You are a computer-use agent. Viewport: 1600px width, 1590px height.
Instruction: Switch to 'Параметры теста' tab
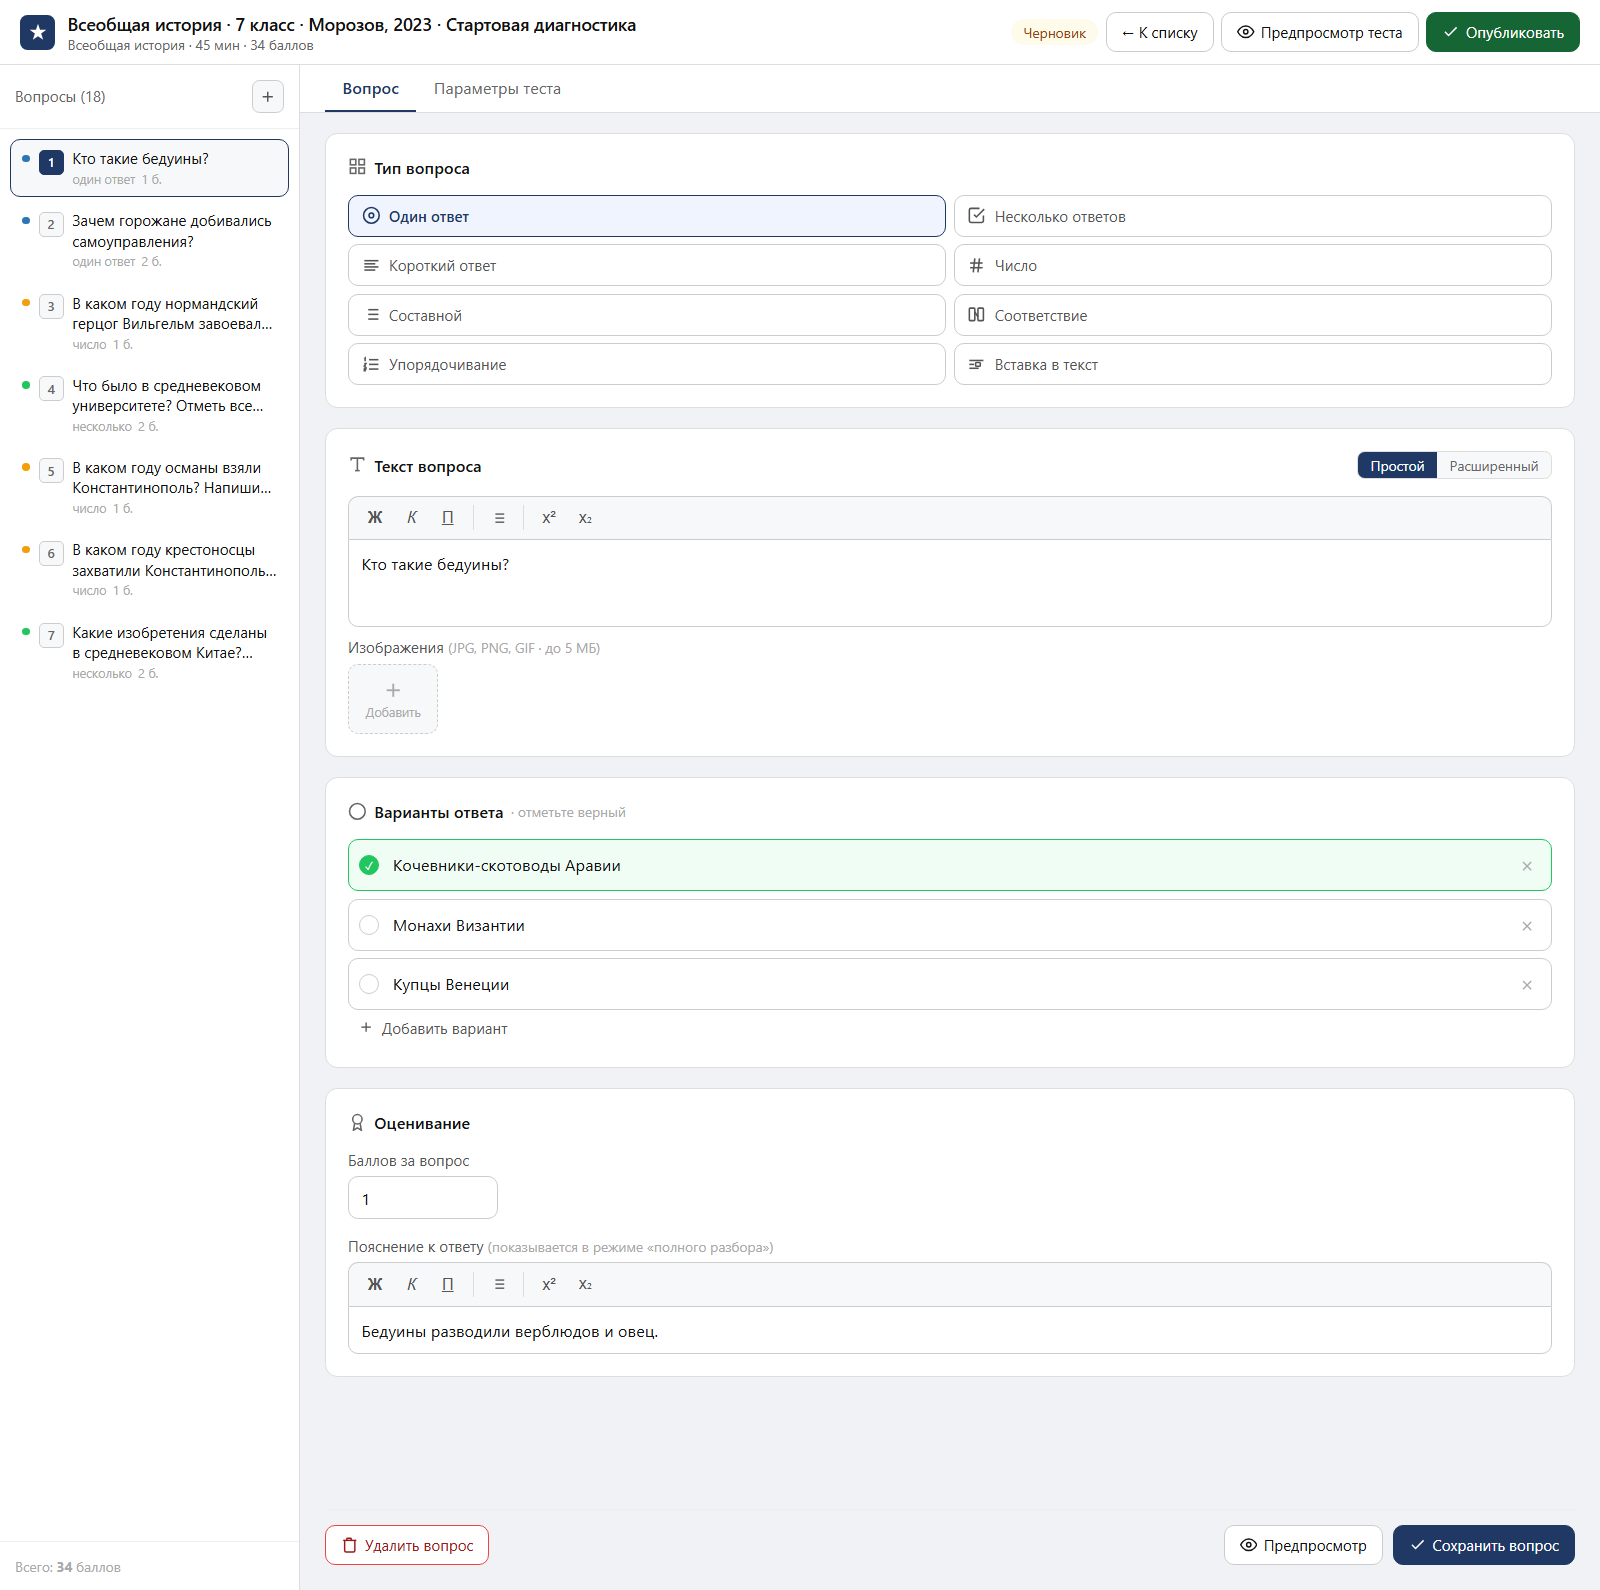tap(497, 89)
